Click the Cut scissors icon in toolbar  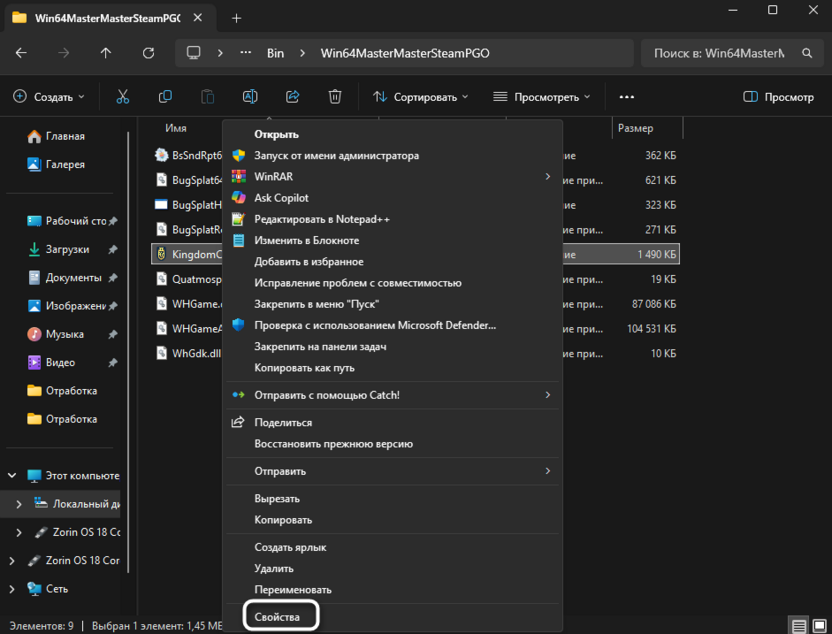123,97
